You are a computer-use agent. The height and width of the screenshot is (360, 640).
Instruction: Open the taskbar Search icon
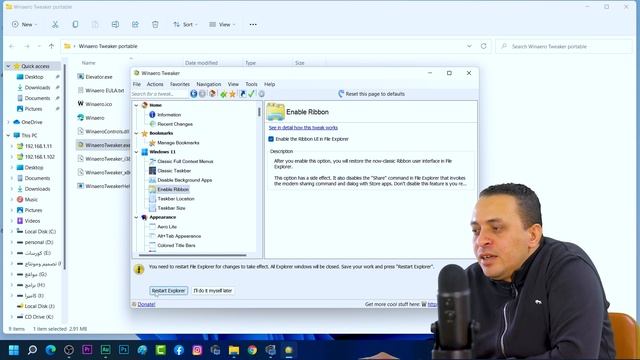tap(32, 350)
